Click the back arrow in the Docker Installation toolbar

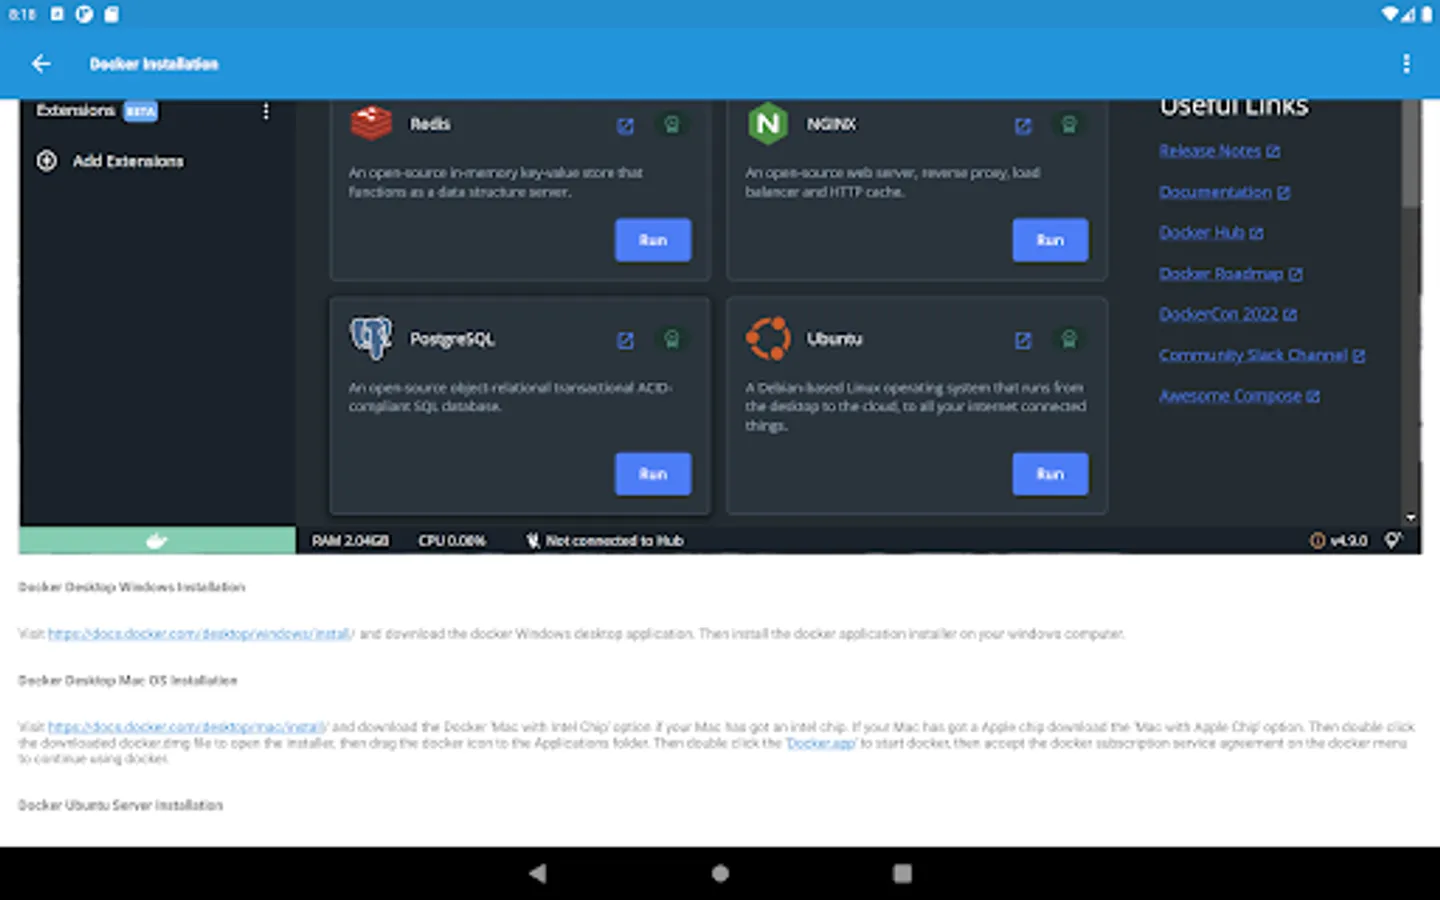(x=40, y=63)
